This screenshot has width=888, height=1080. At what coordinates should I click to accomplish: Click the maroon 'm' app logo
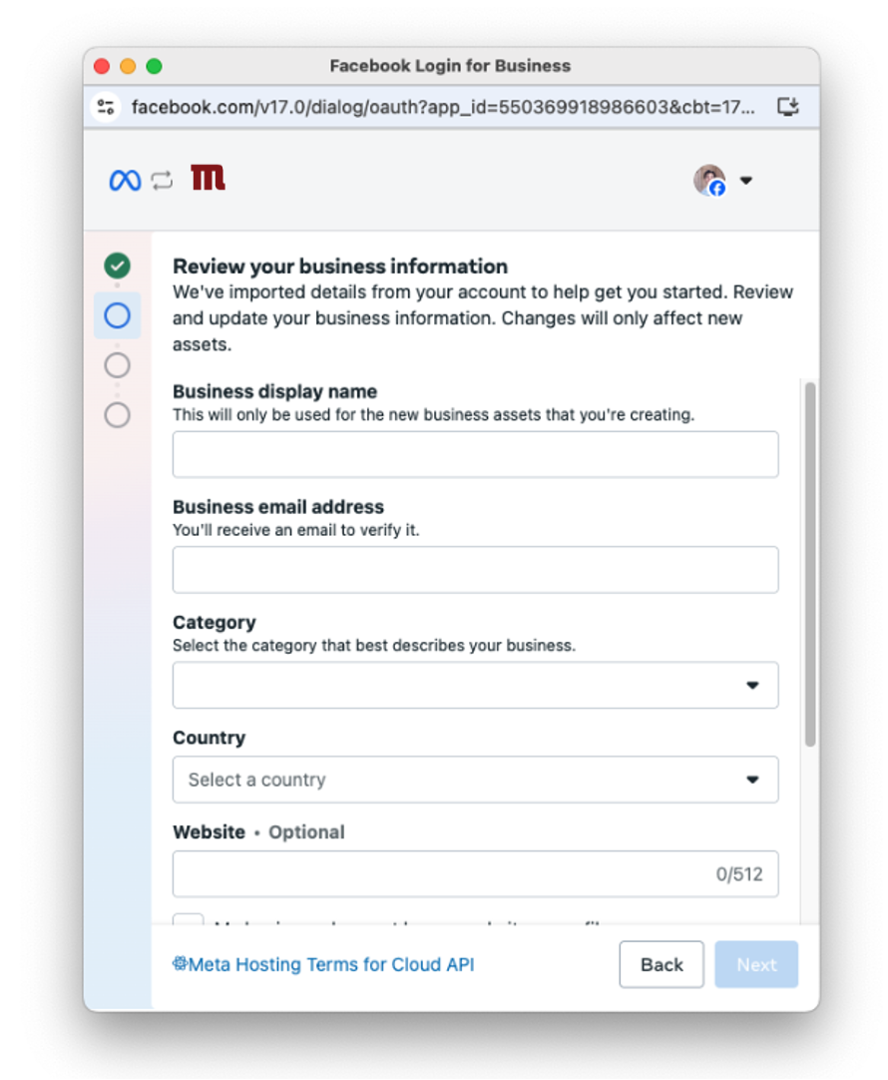tap(207, 180)
